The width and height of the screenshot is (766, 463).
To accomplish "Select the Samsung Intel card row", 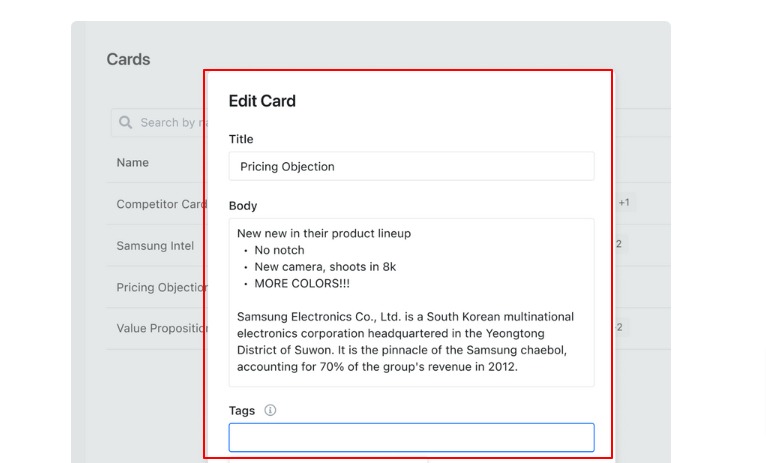I will tap(155, 245).
